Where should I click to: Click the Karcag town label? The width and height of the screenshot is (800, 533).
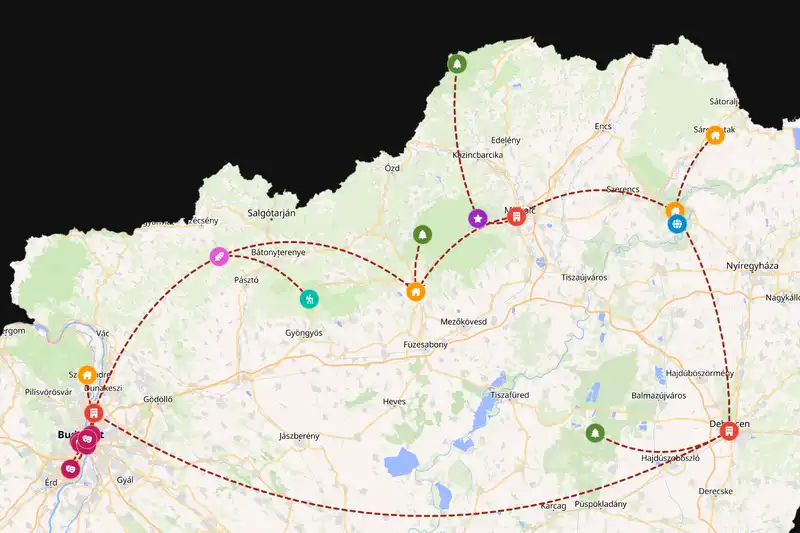pos(553,506)
